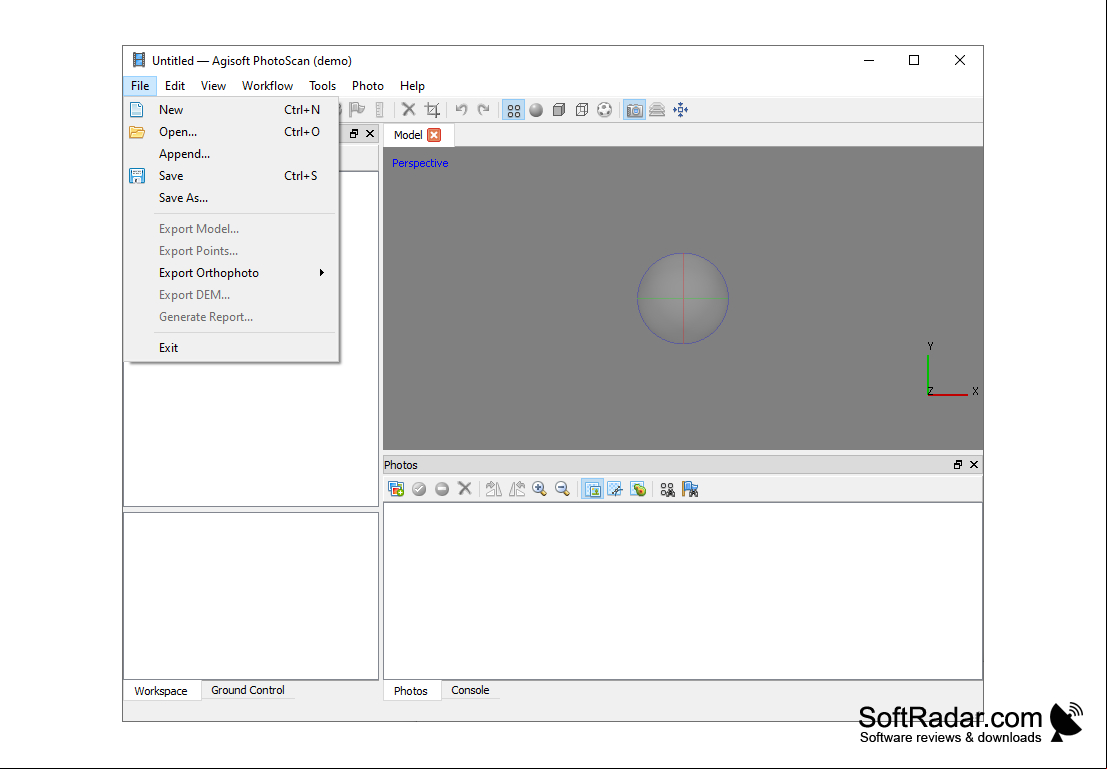
Task: Switch to textured ball view mode
Action: coord(604,110)
